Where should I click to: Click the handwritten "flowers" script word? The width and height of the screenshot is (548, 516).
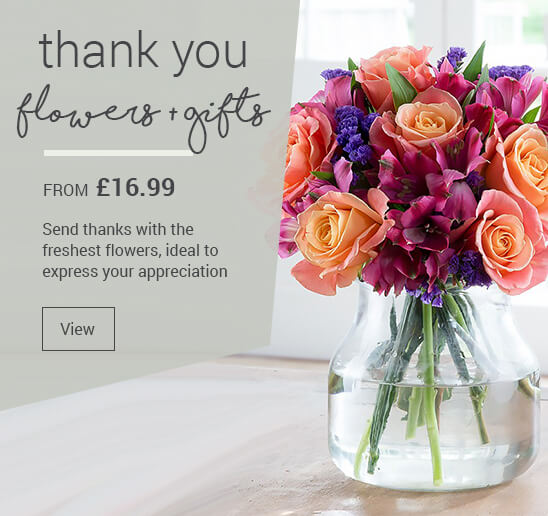[x=86, y=110]
